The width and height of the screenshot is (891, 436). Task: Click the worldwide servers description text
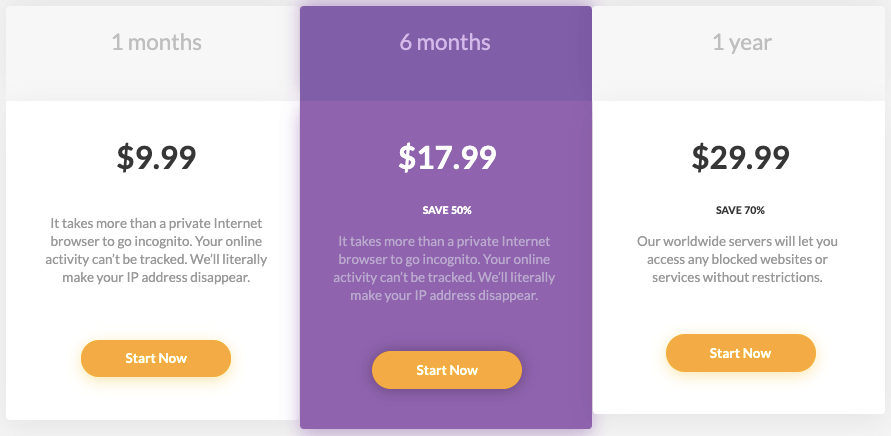[x=737, y=259]
